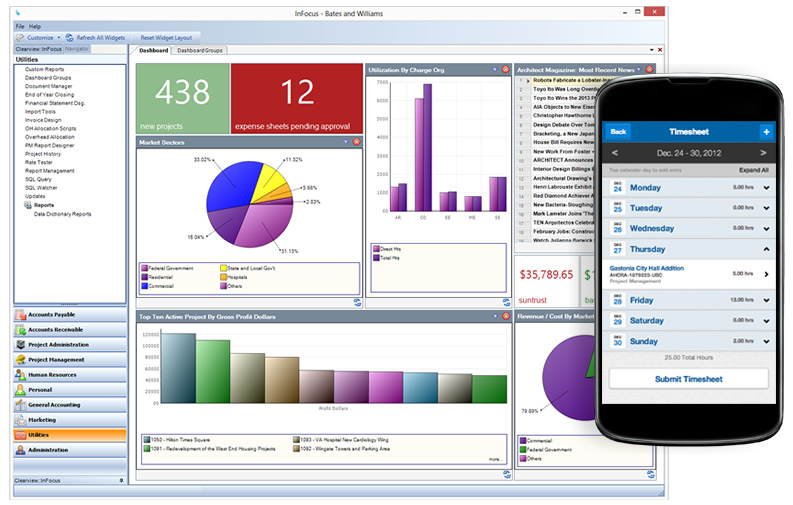Go to next week in phone Timesheet
The height and width of the screenshot is (505, 793).
coord(763,153)
